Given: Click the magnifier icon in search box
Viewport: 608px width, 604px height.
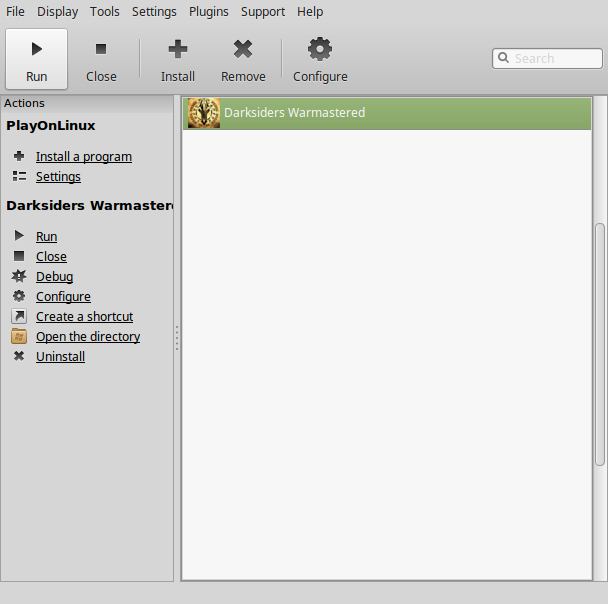Looking at the screenshot, I should tap(503, 58).
